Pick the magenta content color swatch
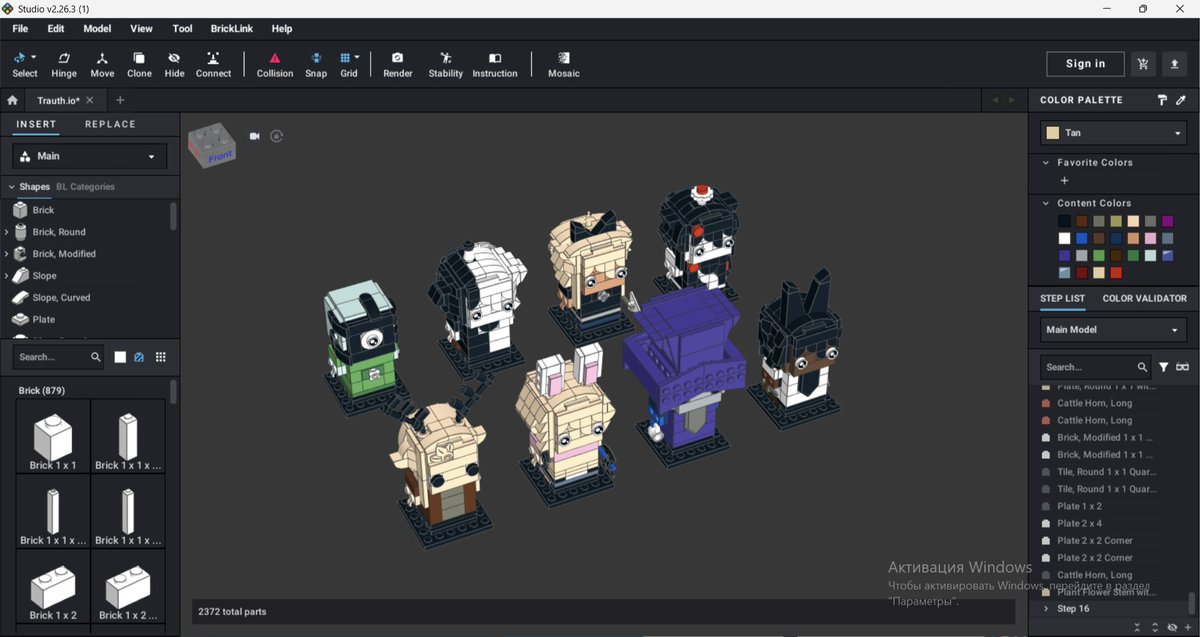 point(1167,221)
